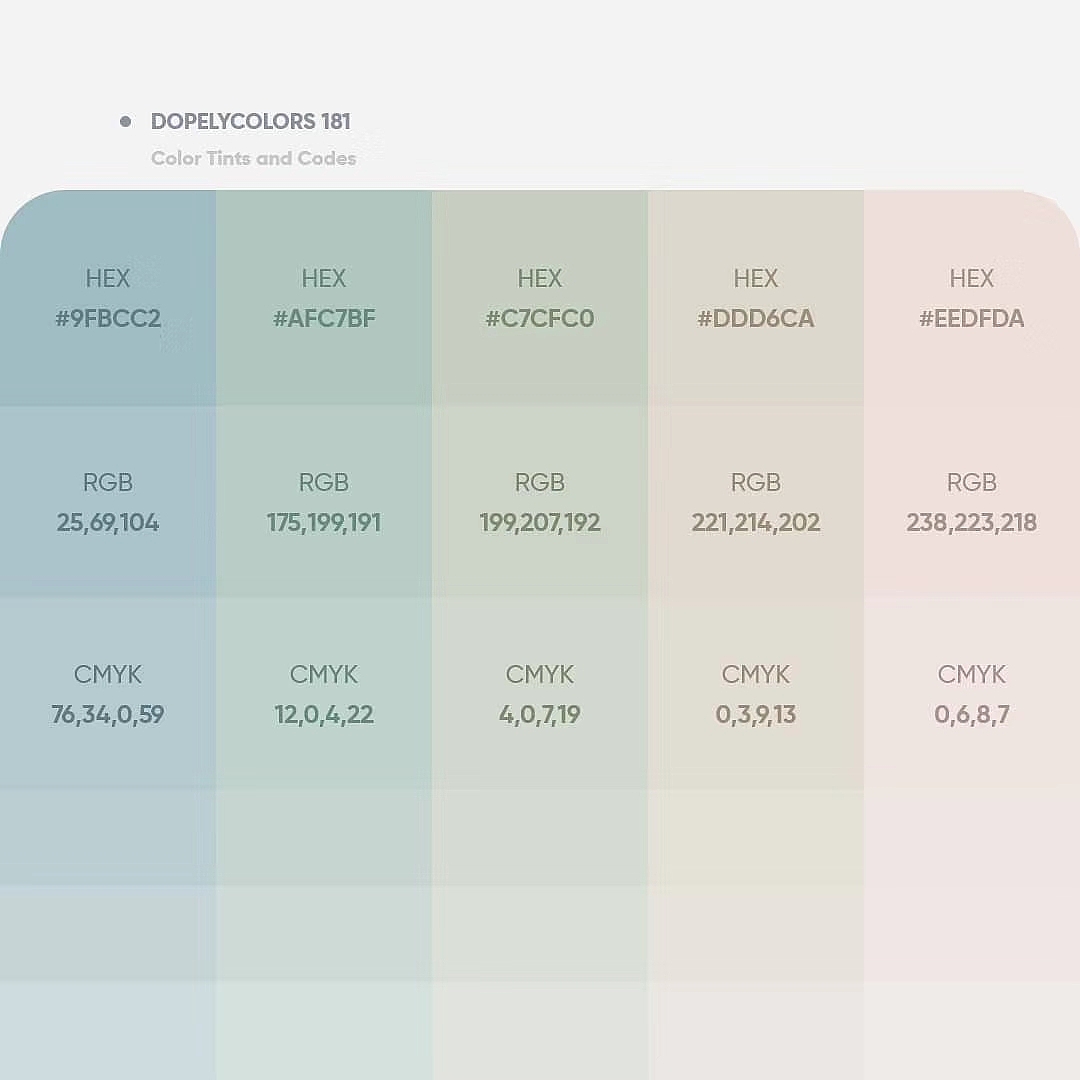Click the CMYK value 0,6,8,7
The image size is (1080, 1080).
972,715
